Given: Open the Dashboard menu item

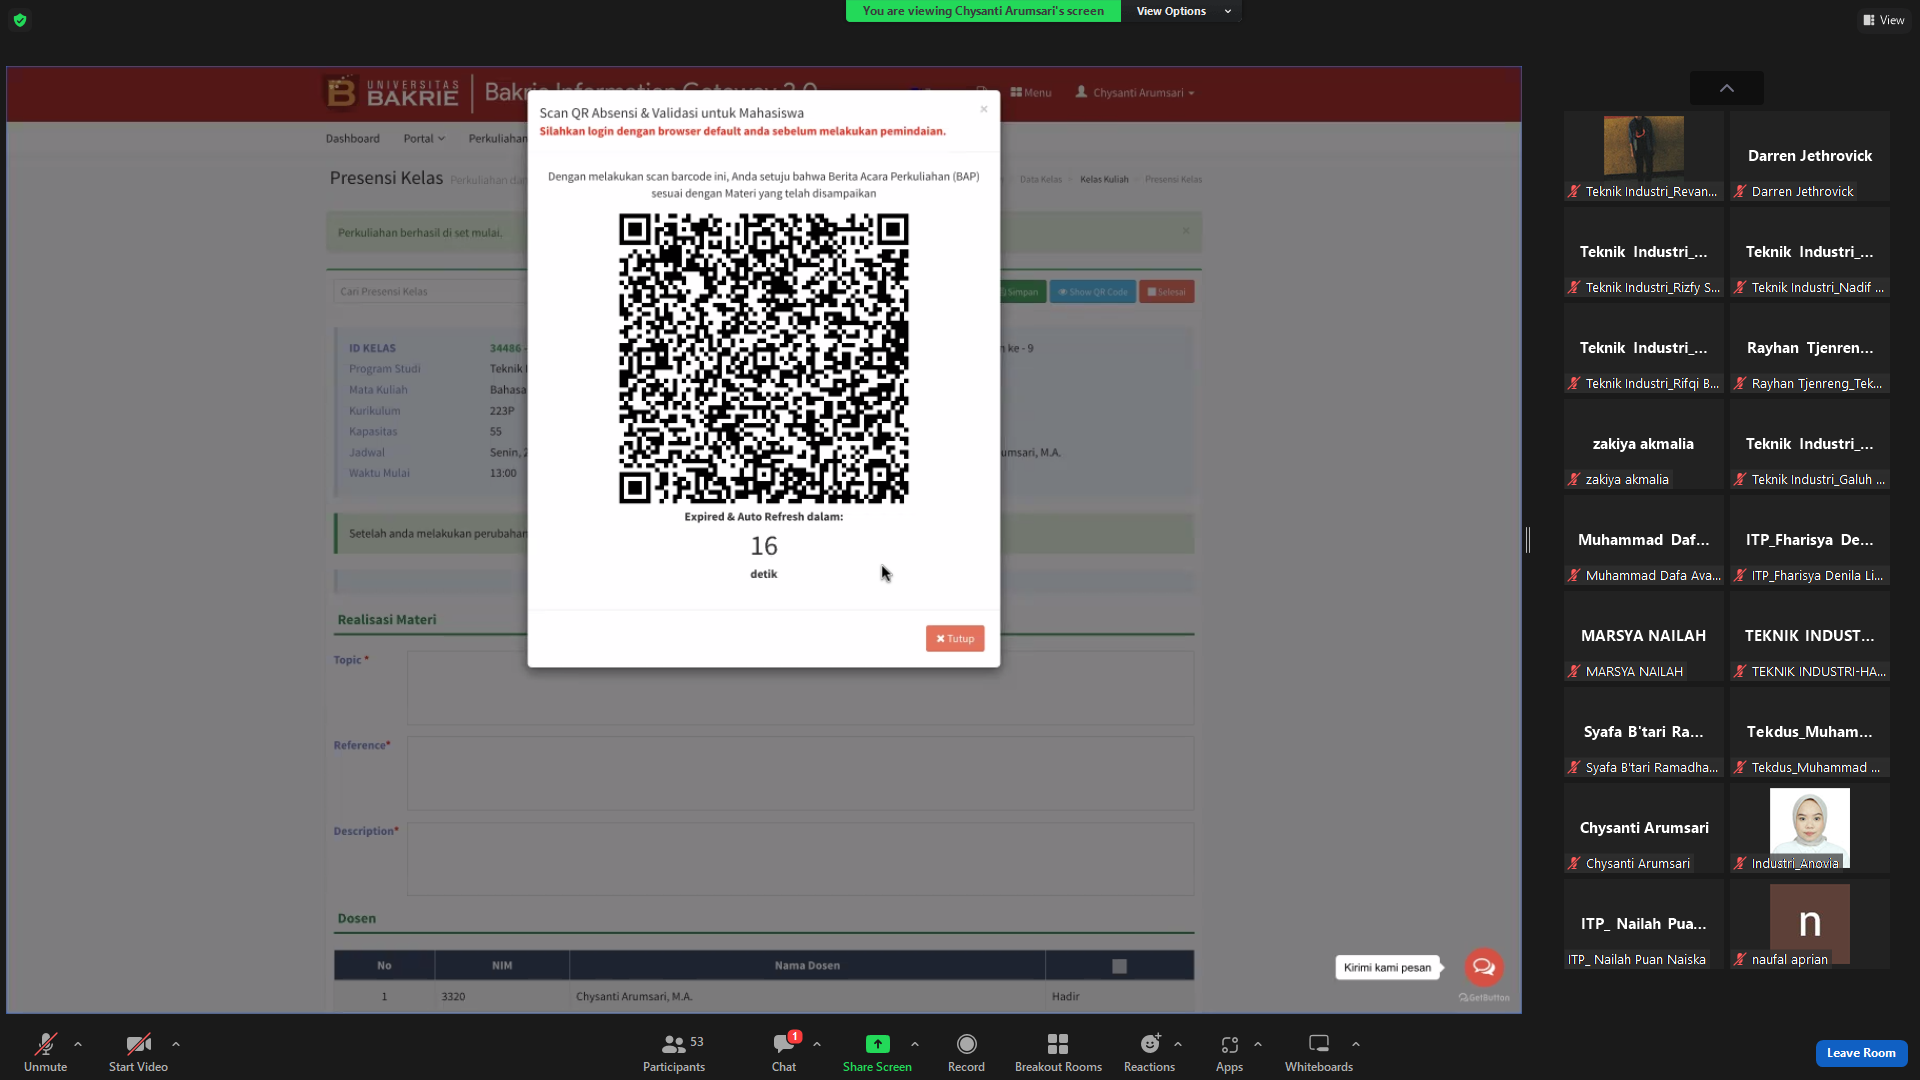Looking at the screenshot, I should (x=352, y=139).
